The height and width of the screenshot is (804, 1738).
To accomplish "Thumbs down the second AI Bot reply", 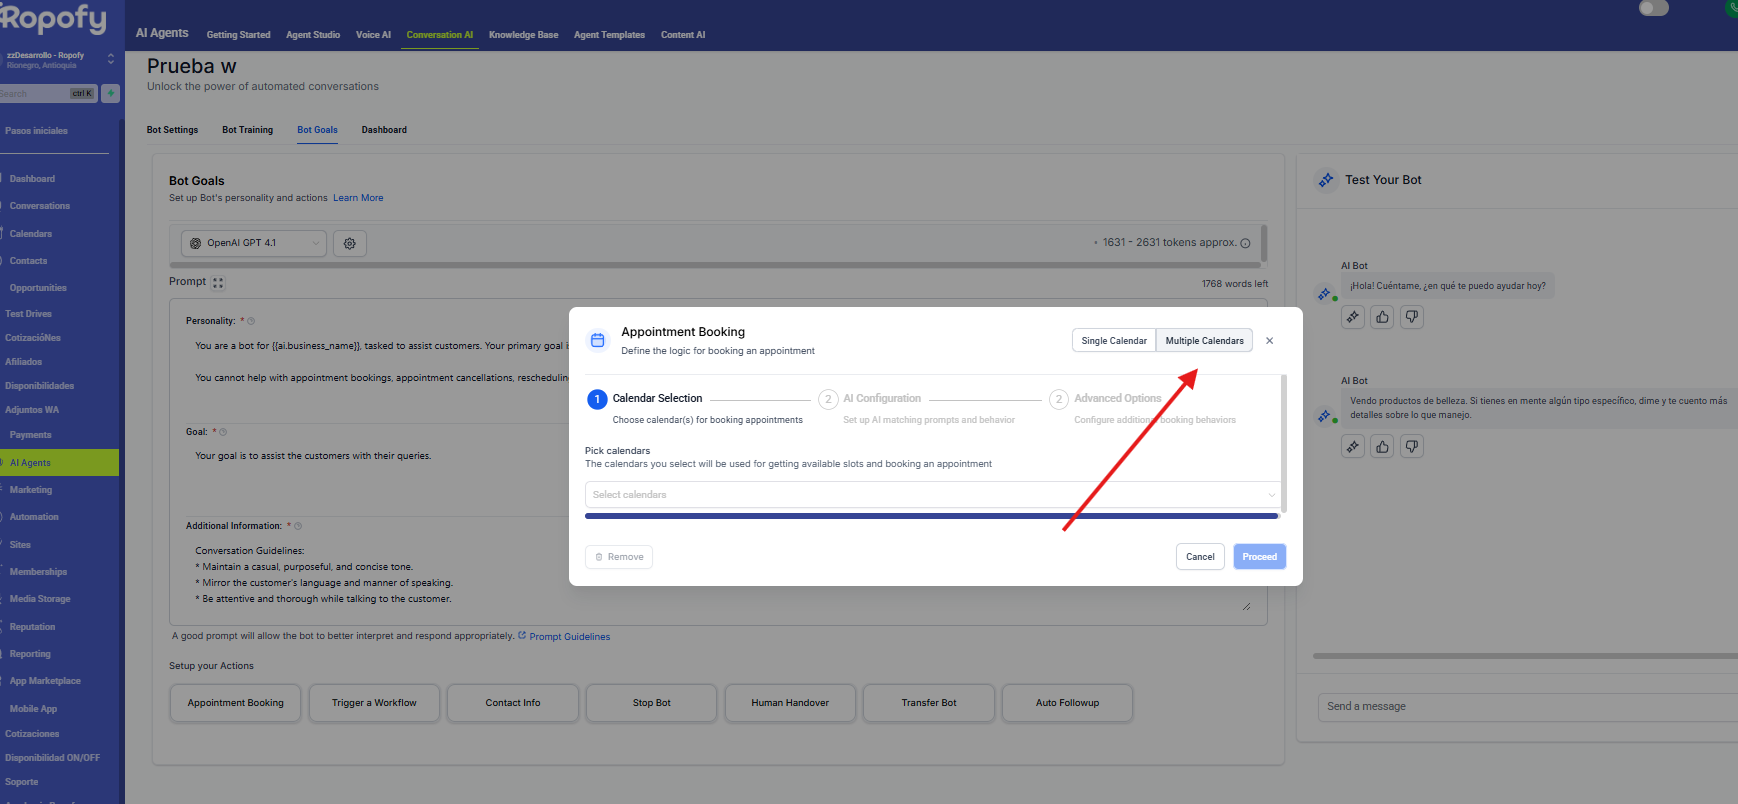I will click(1411, 447).
